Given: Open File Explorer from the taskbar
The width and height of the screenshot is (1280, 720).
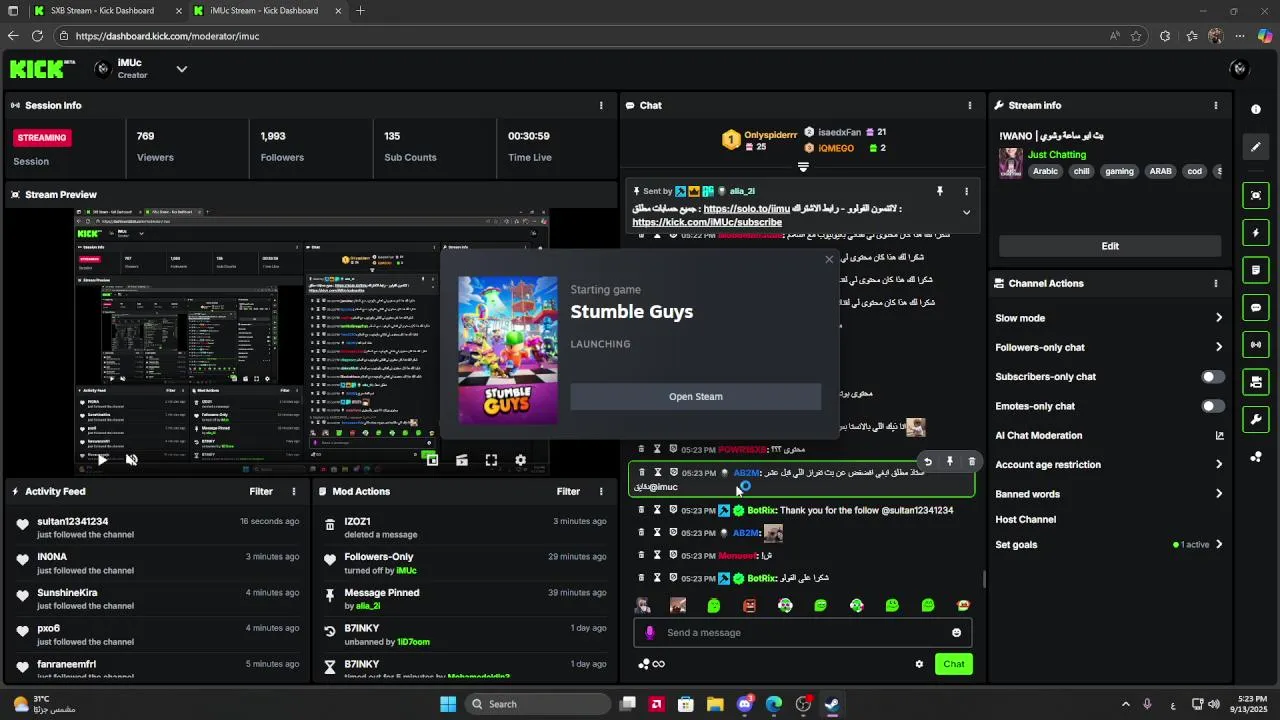Looking at the screenshot, I should click(715, 704).
